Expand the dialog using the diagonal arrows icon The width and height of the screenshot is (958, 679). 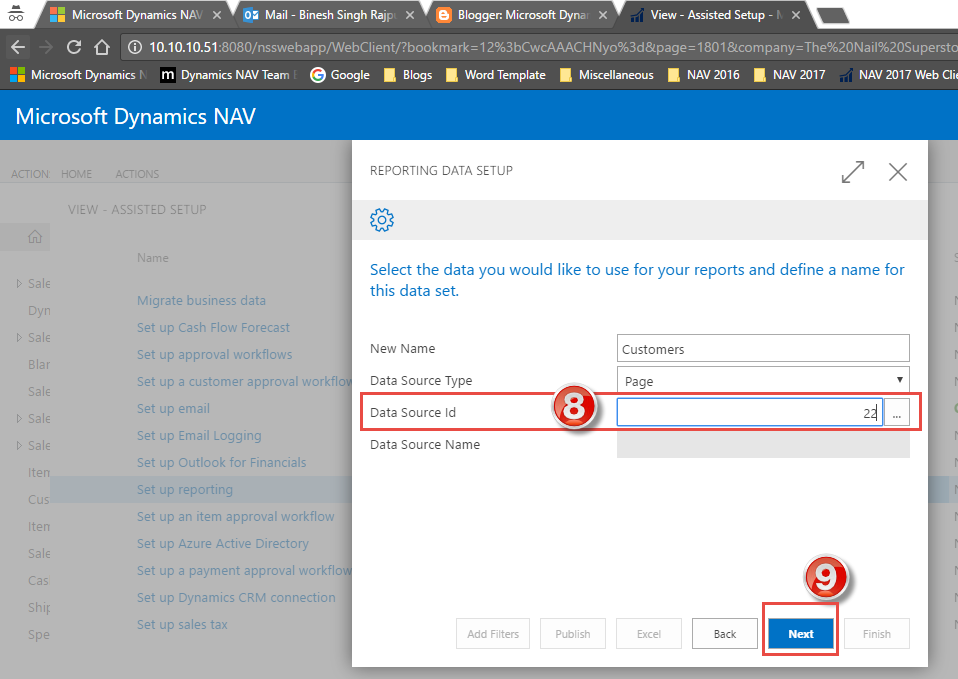[x=852, y=172]
